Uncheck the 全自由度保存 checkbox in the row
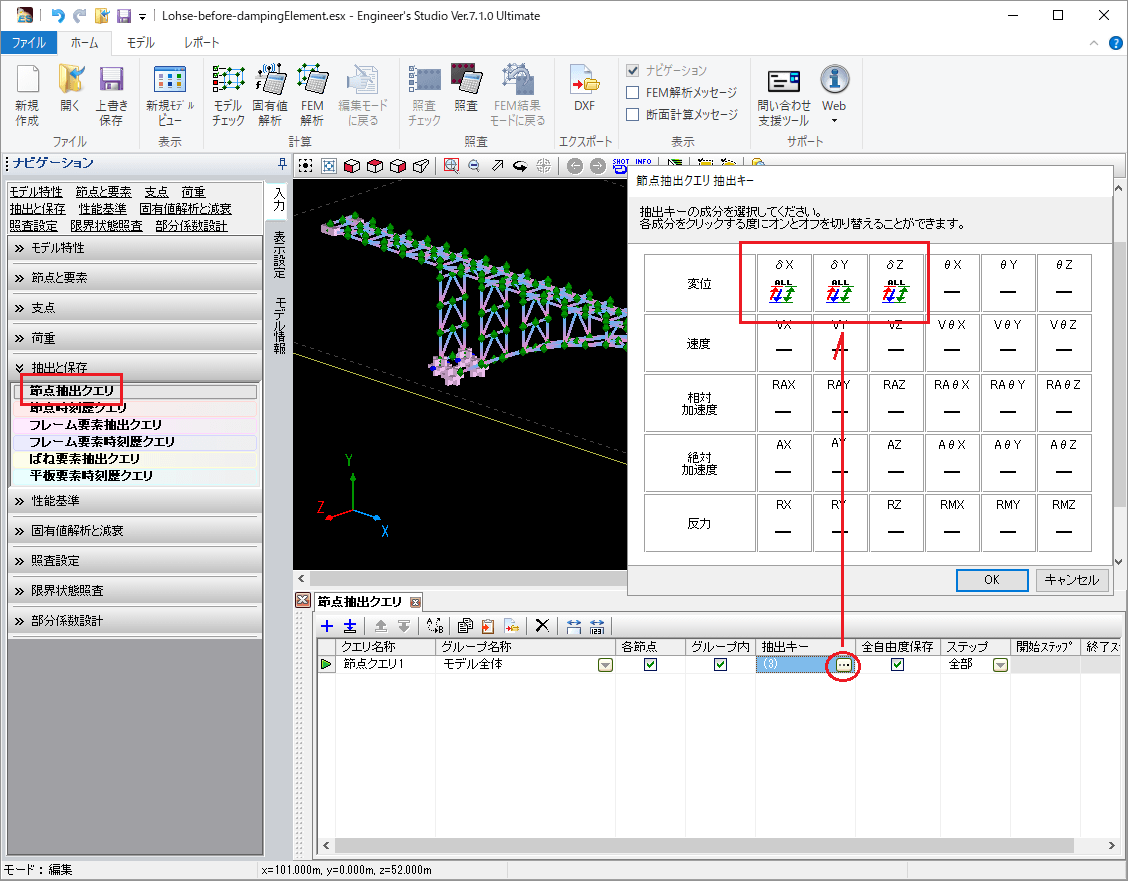This screenshot has width=1128, height=881. tap(897, 665)
